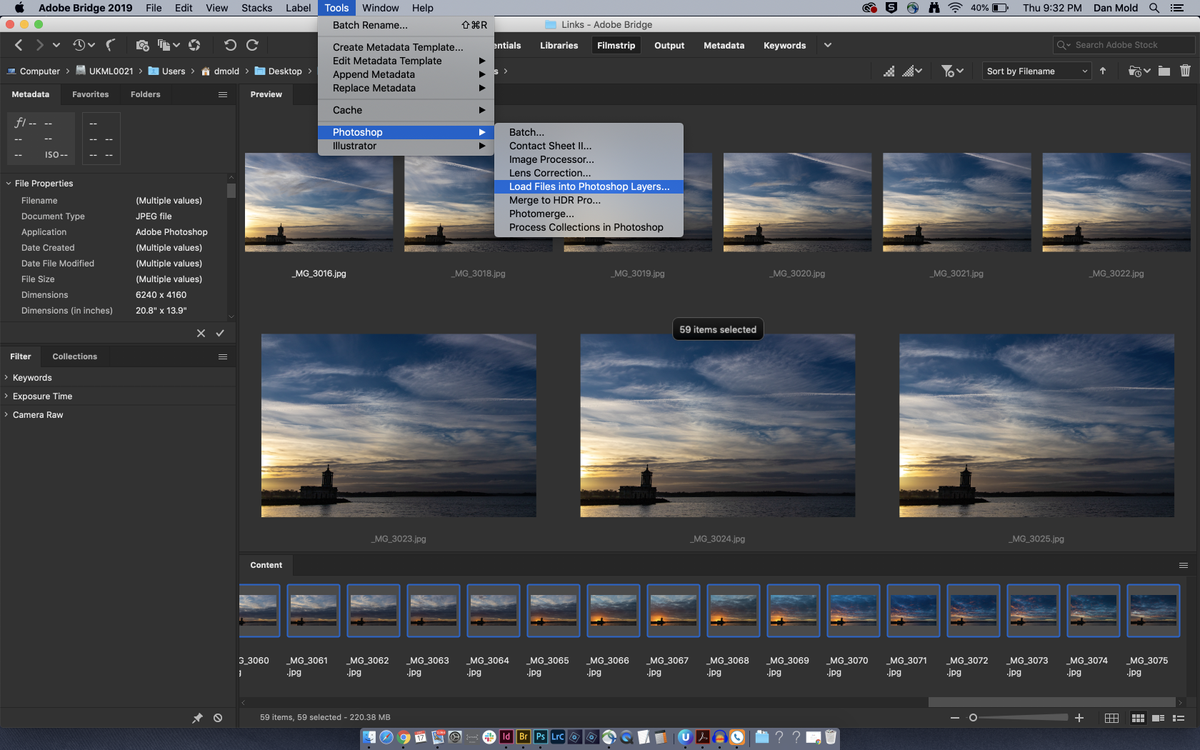Toggle the thumbnail pin at bottom left
Image resolution: width=1200 pixels, height=750 pixels.
(x=197, y=717)
